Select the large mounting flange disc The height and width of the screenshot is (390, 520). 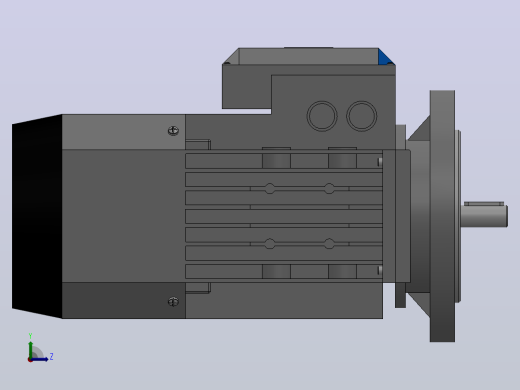[442, 216]
